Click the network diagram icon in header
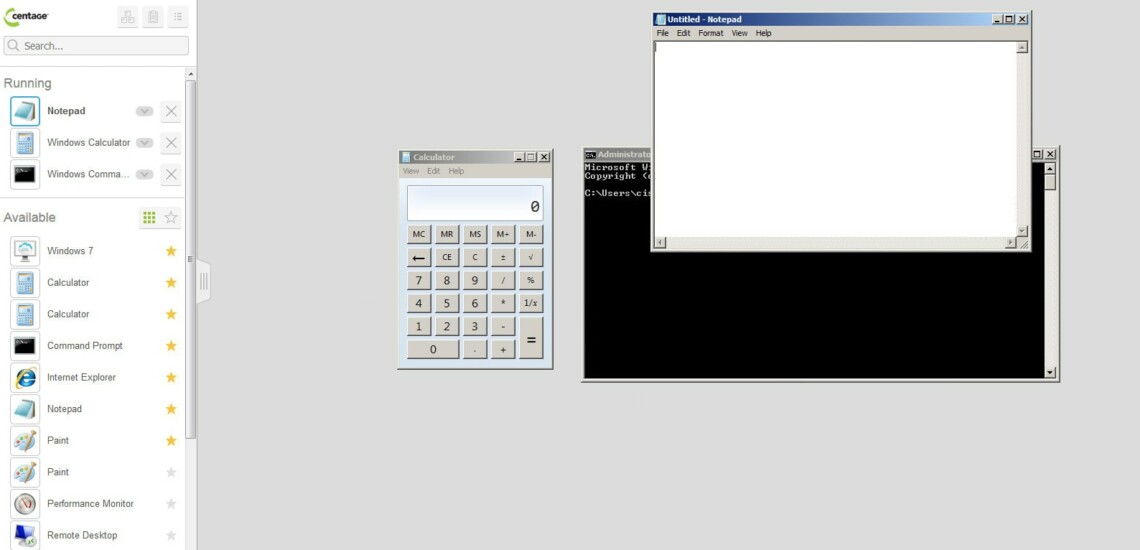Image resolution: width=1140 pixels, height=550 pixels. coord(128,17)
